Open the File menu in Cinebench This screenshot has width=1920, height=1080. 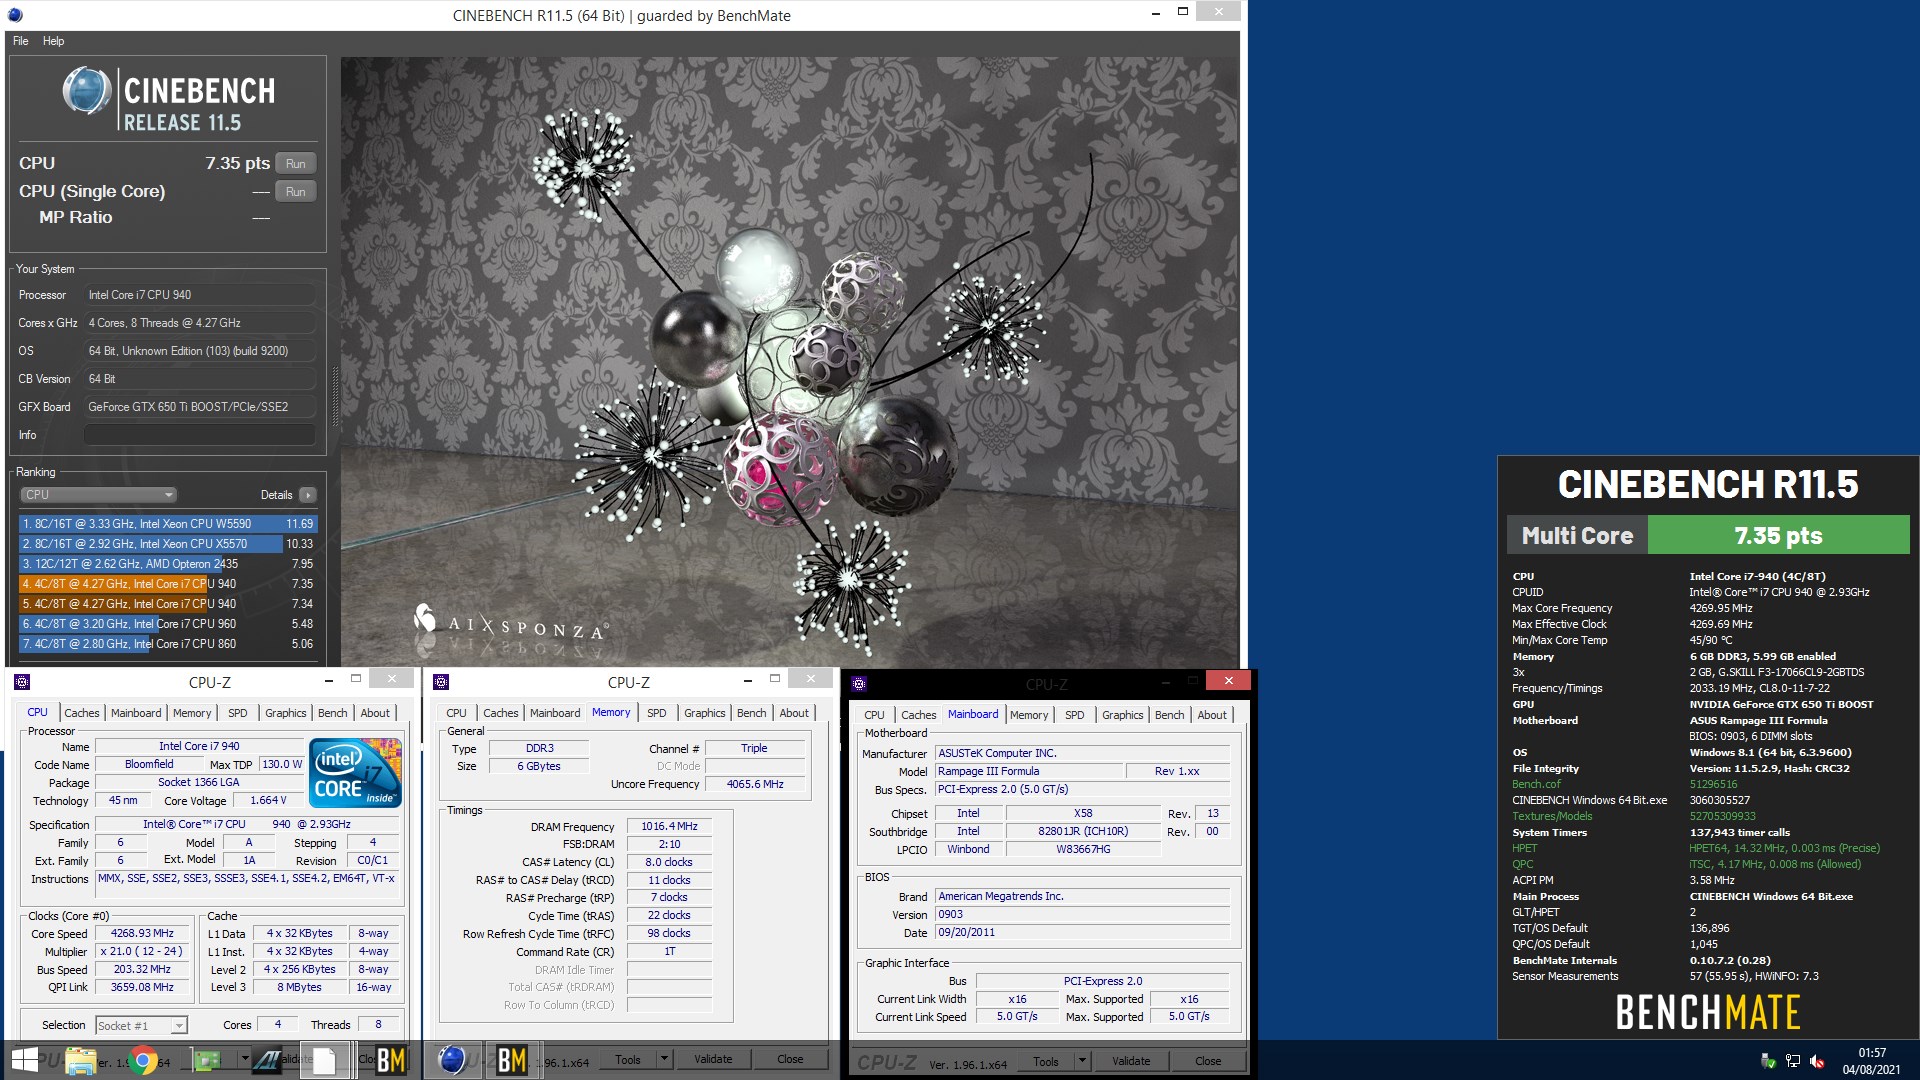tap(20, 41)
